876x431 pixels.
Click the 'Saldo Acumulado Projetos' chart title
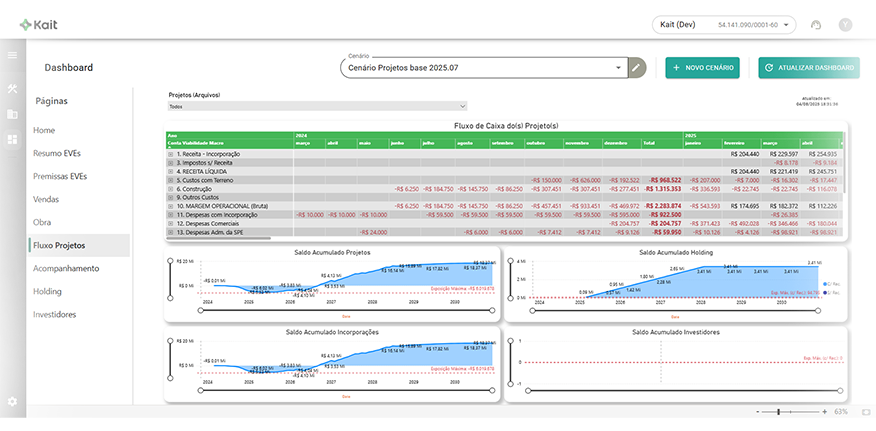(x=332, y=253)
